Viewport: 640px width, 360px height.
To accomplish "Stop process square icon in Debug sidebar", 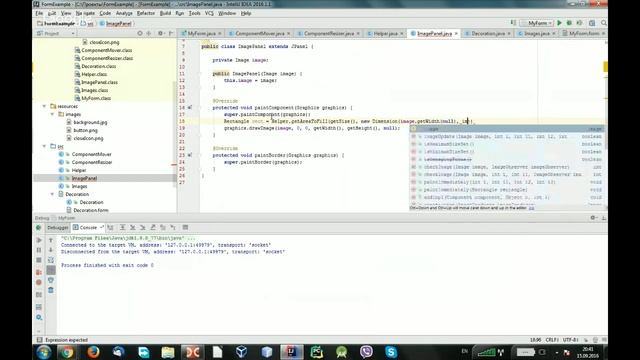I will [39, 260].
